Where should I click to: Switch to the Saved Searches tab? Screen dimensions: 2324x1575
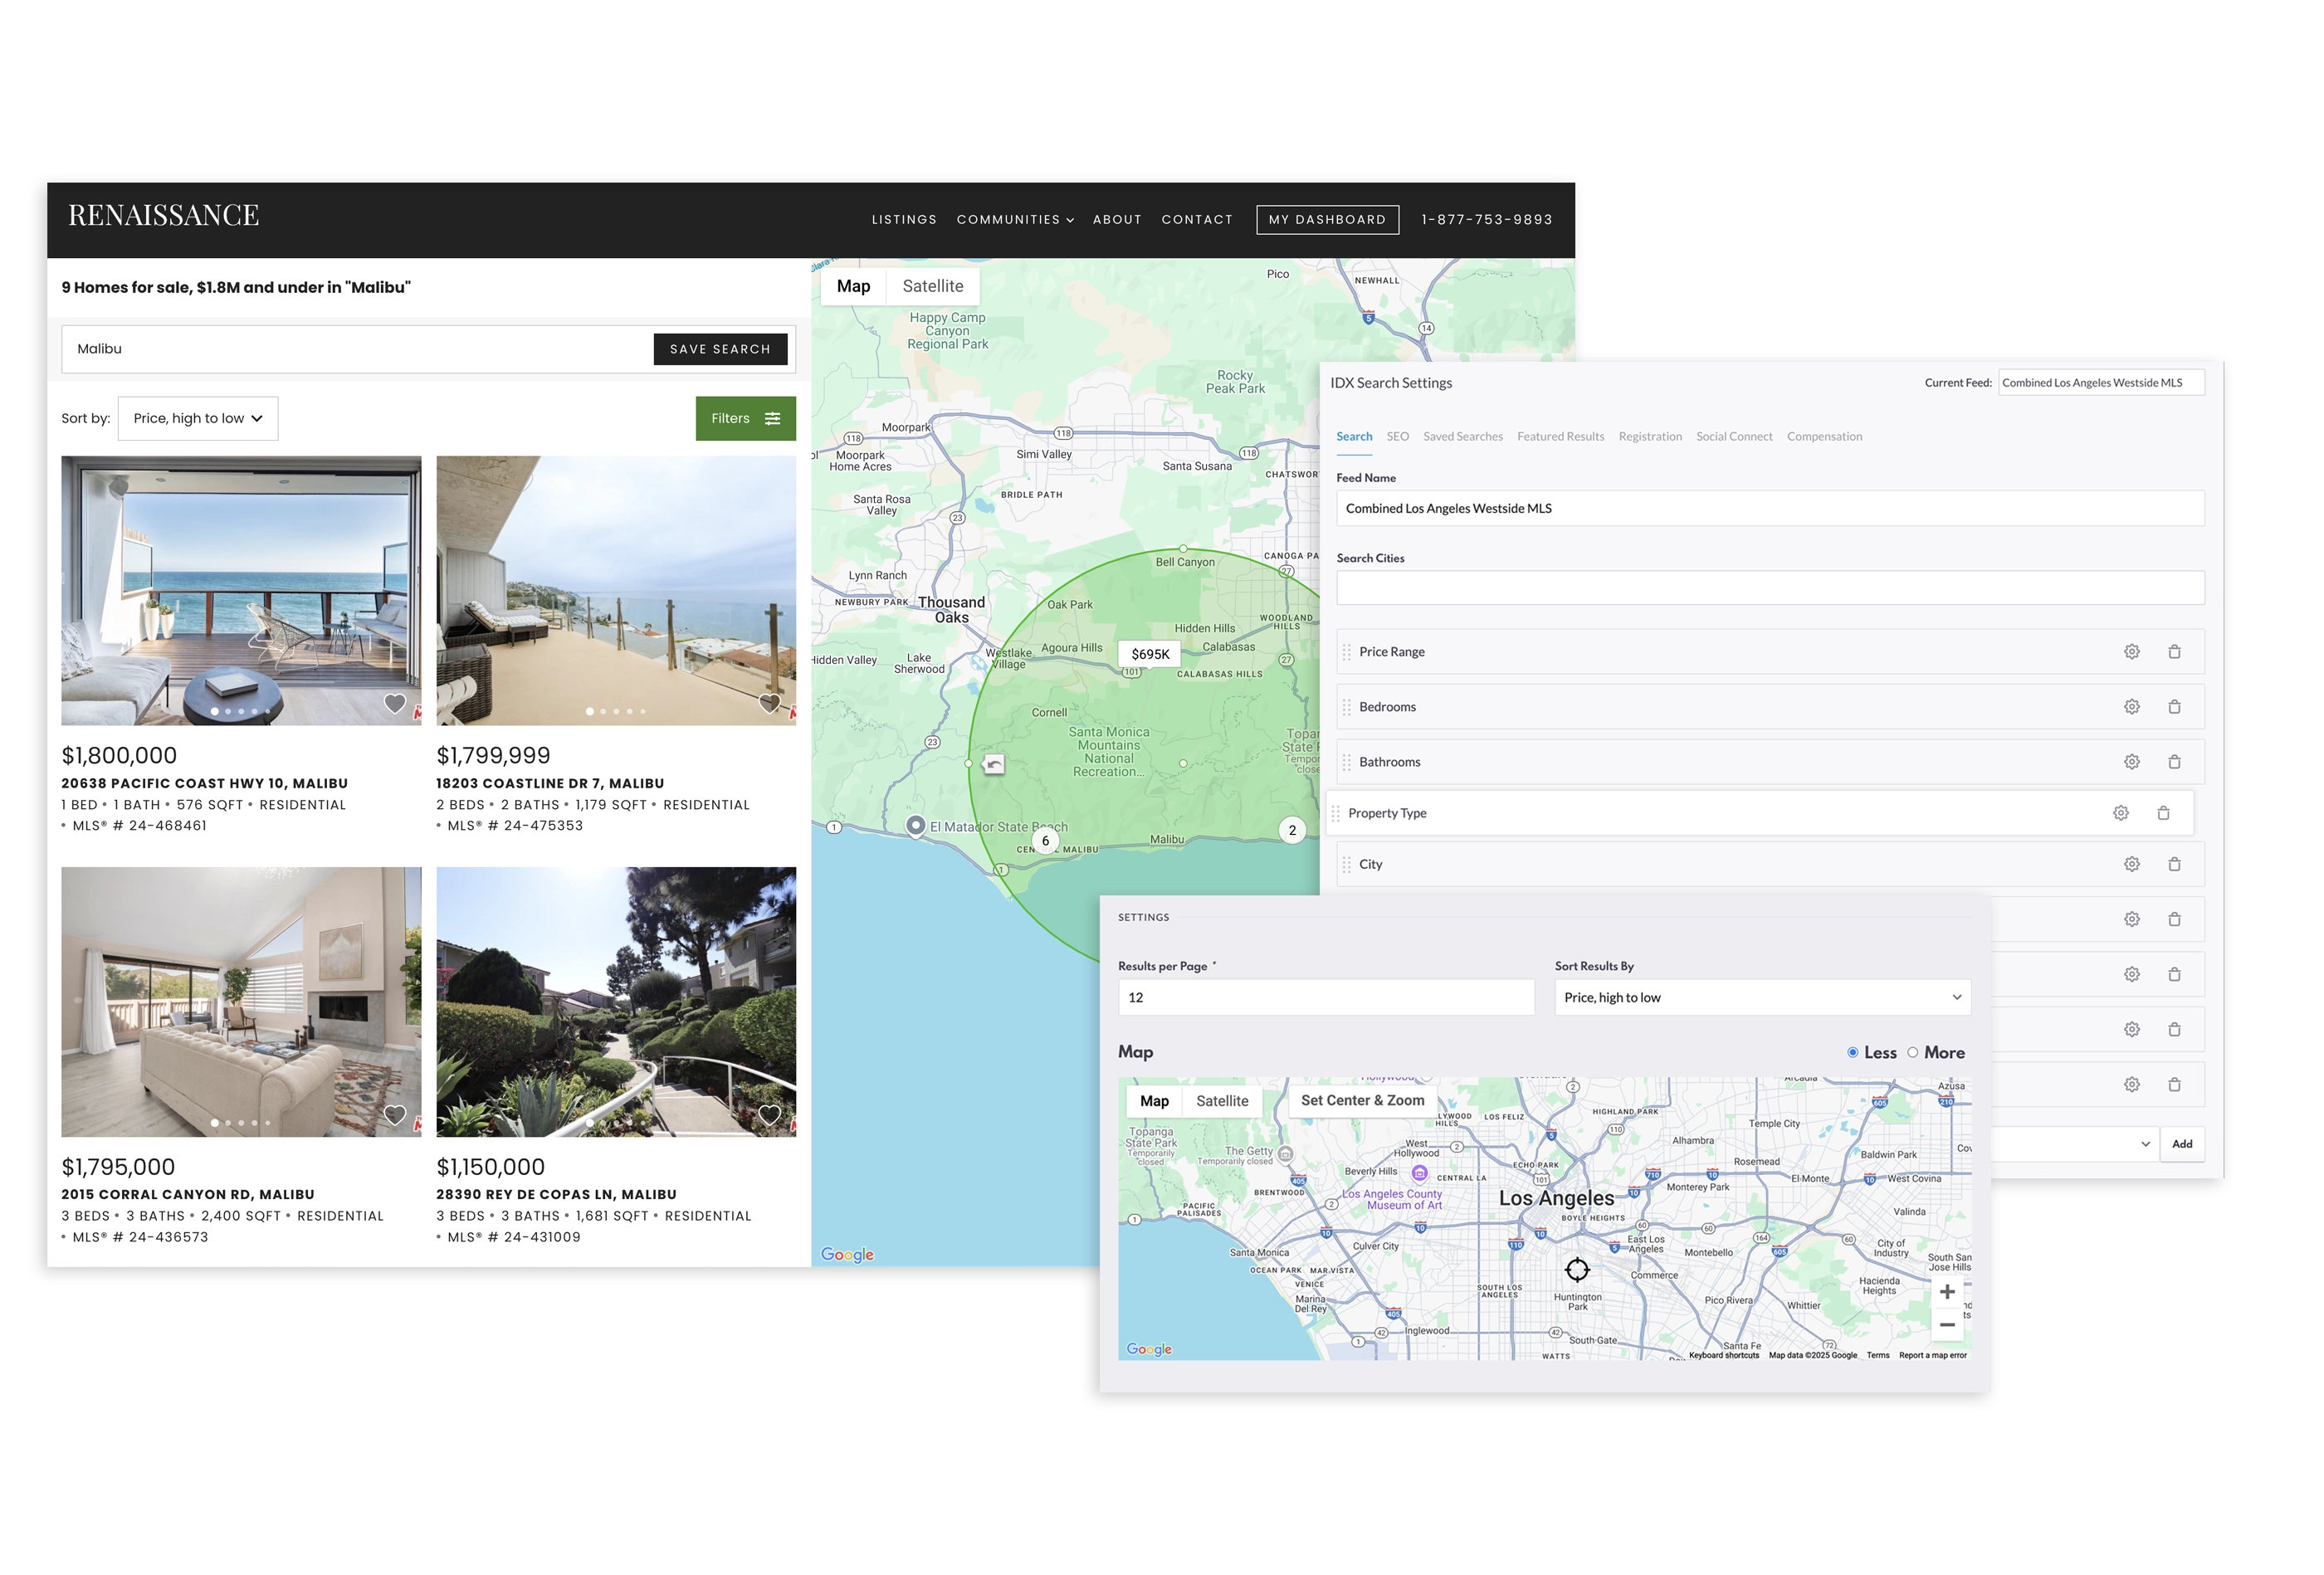coord(1462,437)
